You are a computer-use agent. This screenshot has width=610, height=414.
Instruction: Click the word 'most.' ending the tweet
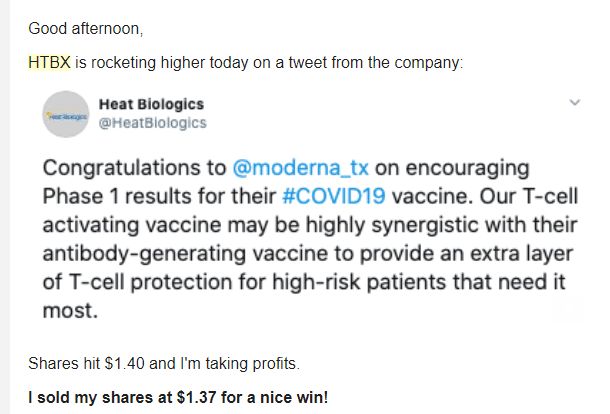(x=70, y=310)
